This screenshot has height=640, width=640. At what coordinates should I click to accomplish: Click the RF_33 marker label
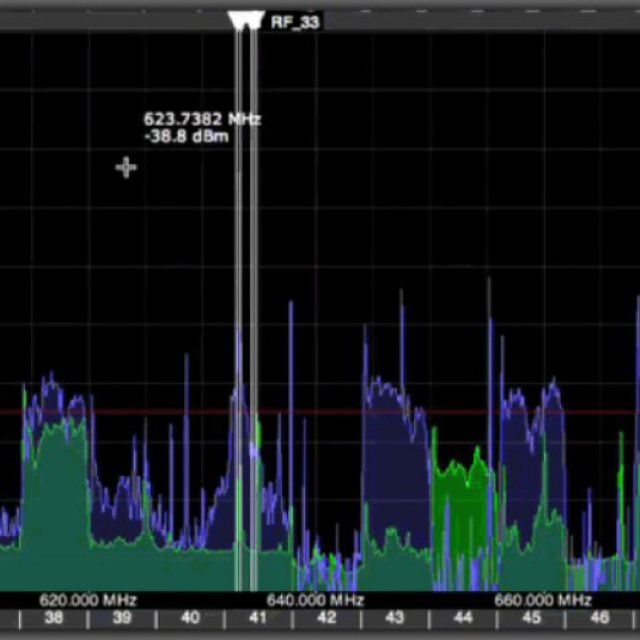coord(295,21)
